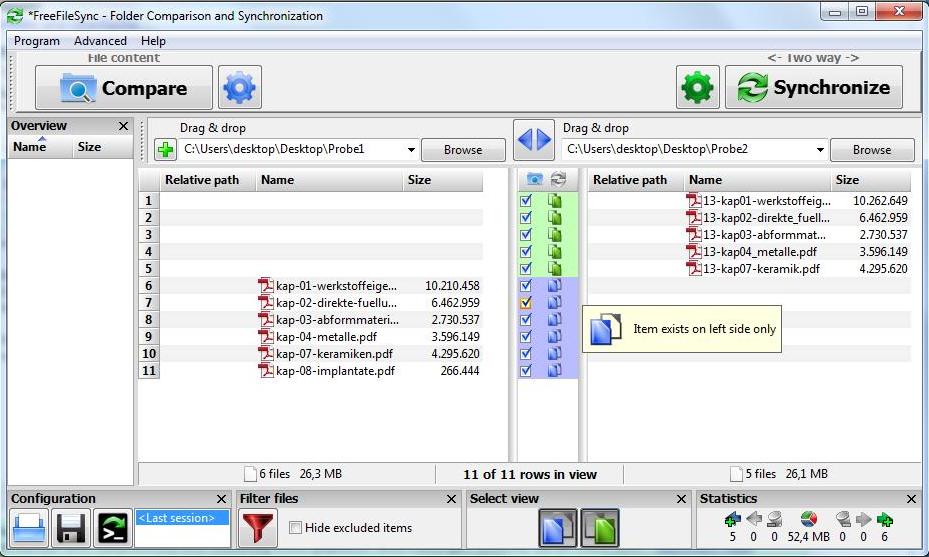Expand left folder path Probe1 dropdown

click(x=411, y=149)
